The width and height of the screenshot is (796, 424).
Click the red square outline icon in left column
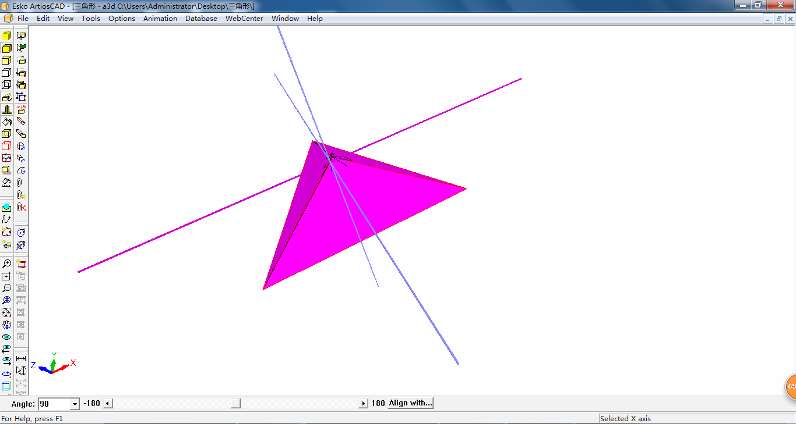tap(7, 146)
